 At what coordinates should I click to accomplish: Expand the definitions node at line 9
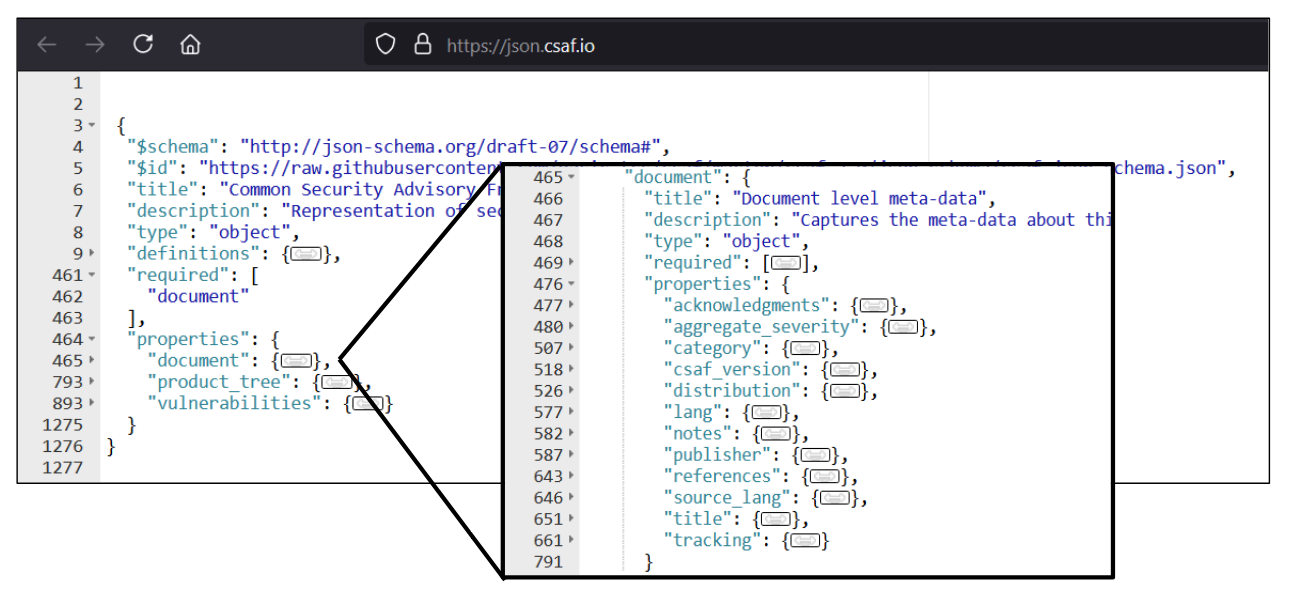click(92, 253)
